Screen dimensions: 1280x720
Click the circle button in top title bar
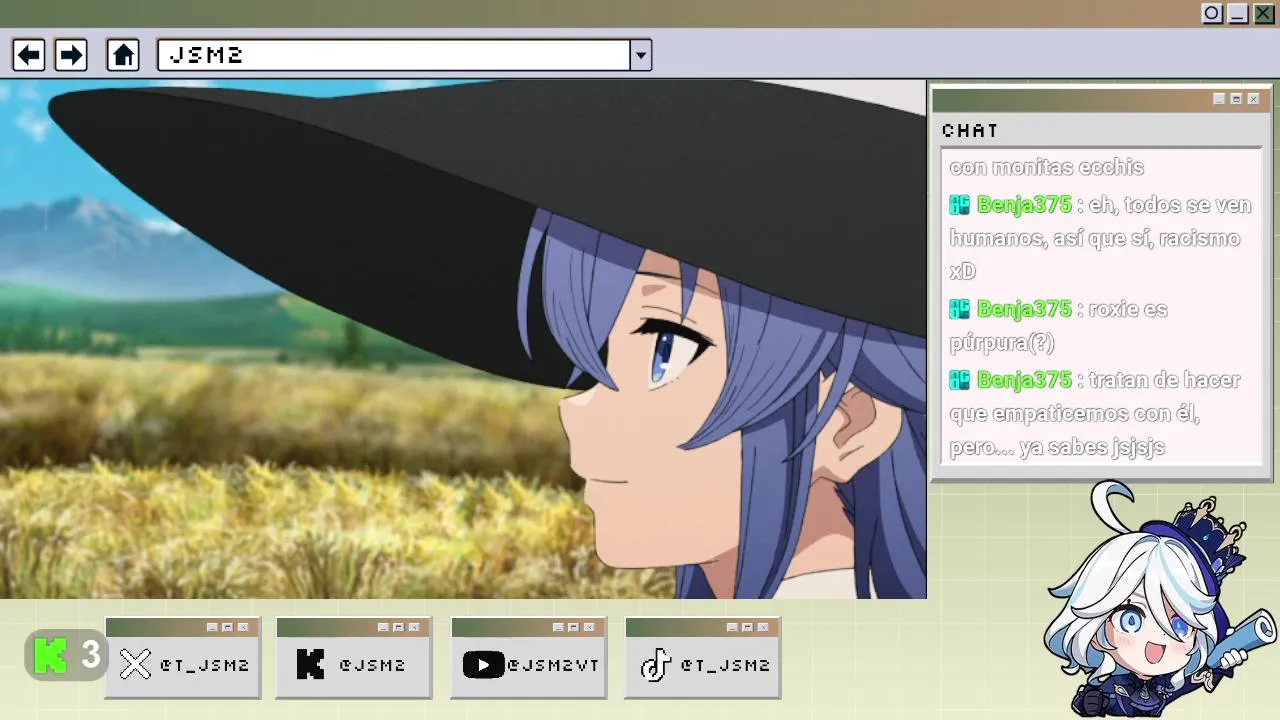coord(1212,13)
